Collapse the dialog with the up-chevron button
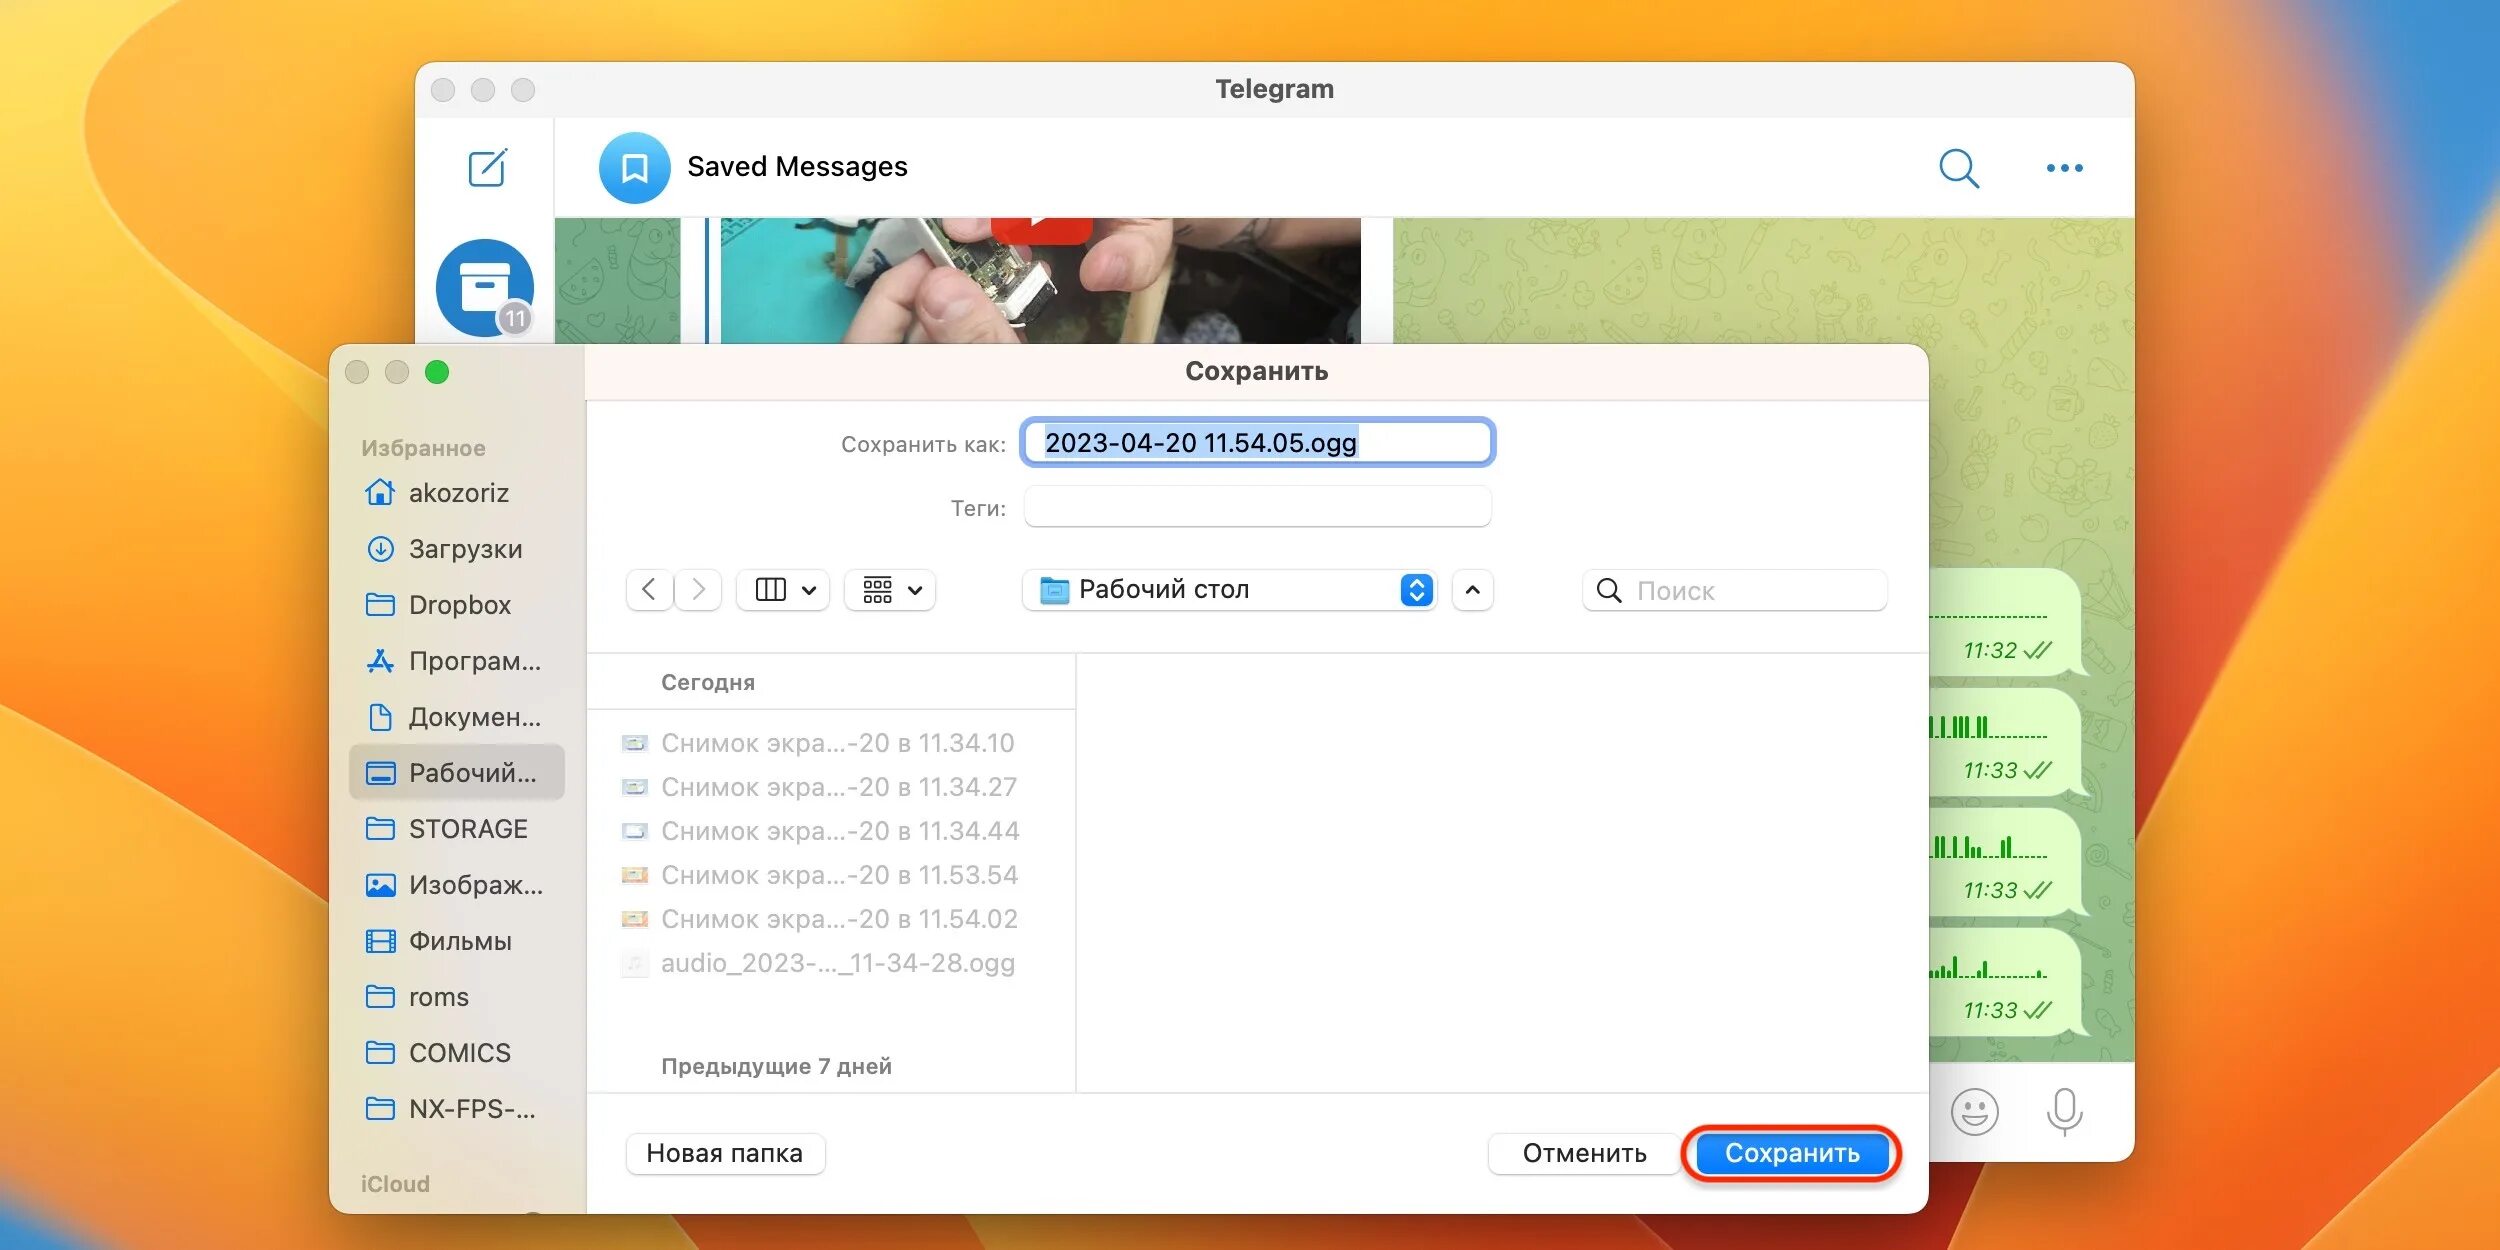The image size is (2500, 1250). (x=1472, y=590)
